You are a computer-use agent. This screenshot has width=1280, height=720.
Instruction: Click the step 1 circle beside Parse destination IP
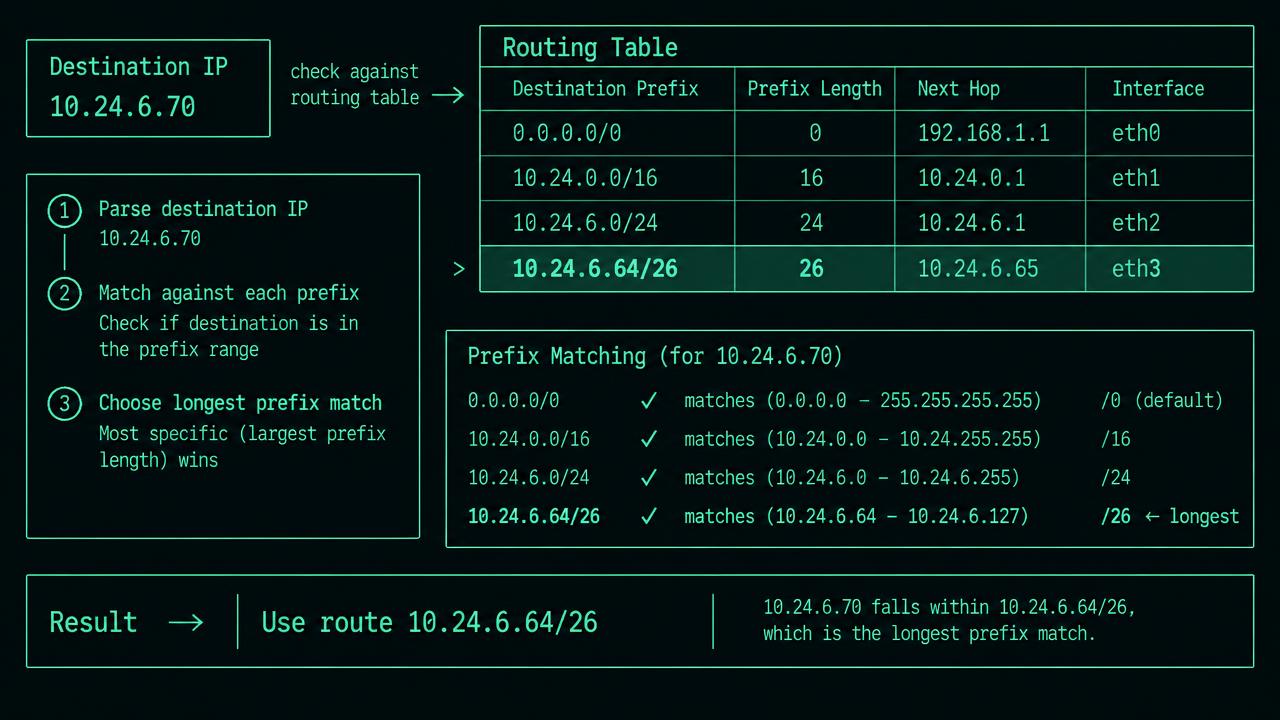tap(65, 211)
